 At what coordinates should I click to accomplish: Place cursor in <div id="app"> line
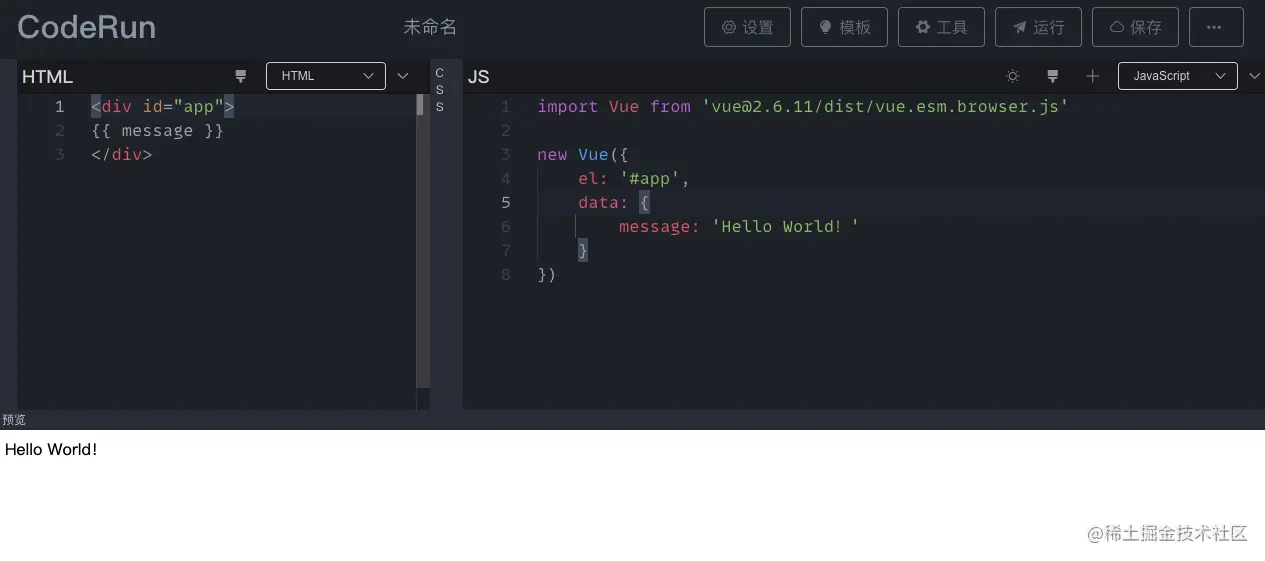tap(162, 106)
